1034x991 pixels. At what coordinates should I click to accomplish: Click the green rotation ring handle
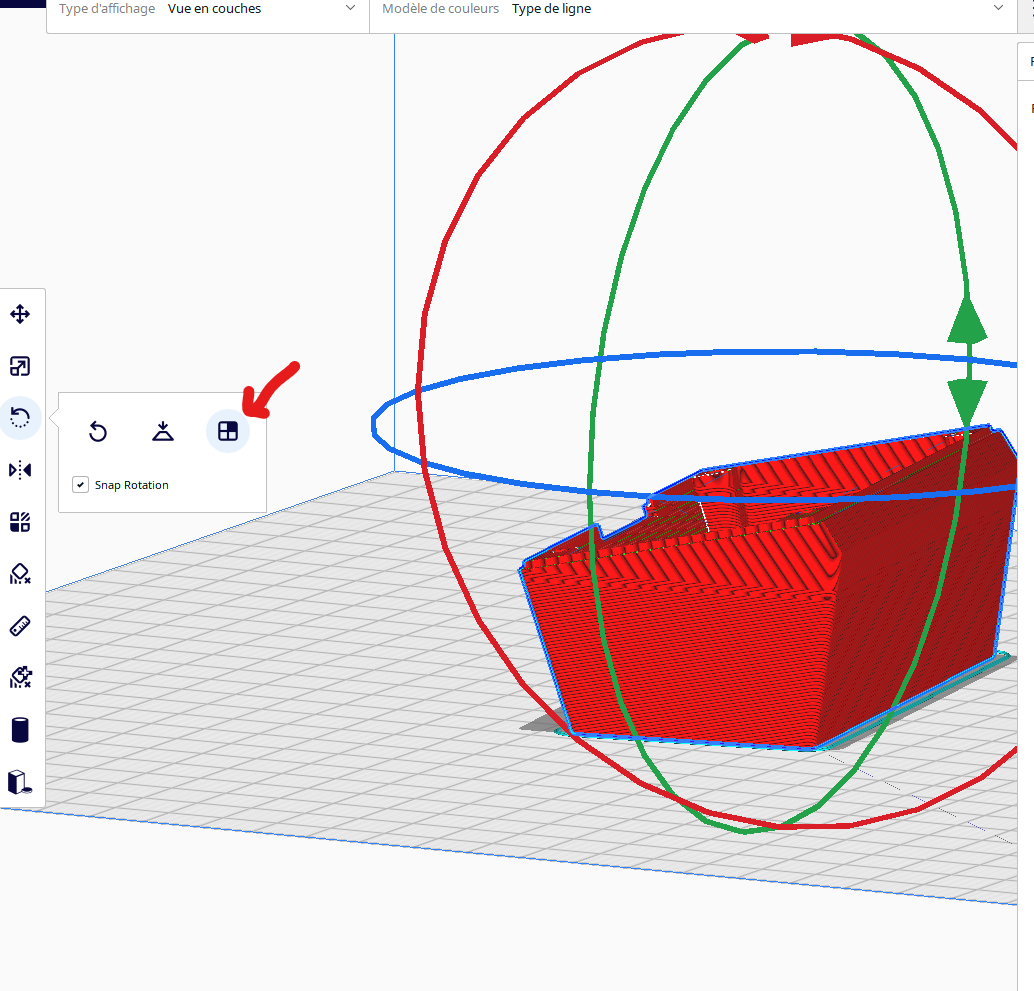coord(967,361)
